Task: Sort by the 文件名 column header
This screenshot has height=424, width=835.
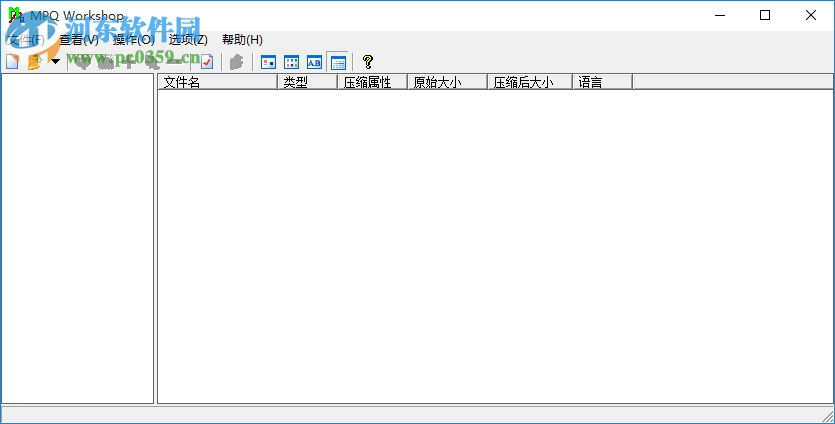Action: (217, 82)
